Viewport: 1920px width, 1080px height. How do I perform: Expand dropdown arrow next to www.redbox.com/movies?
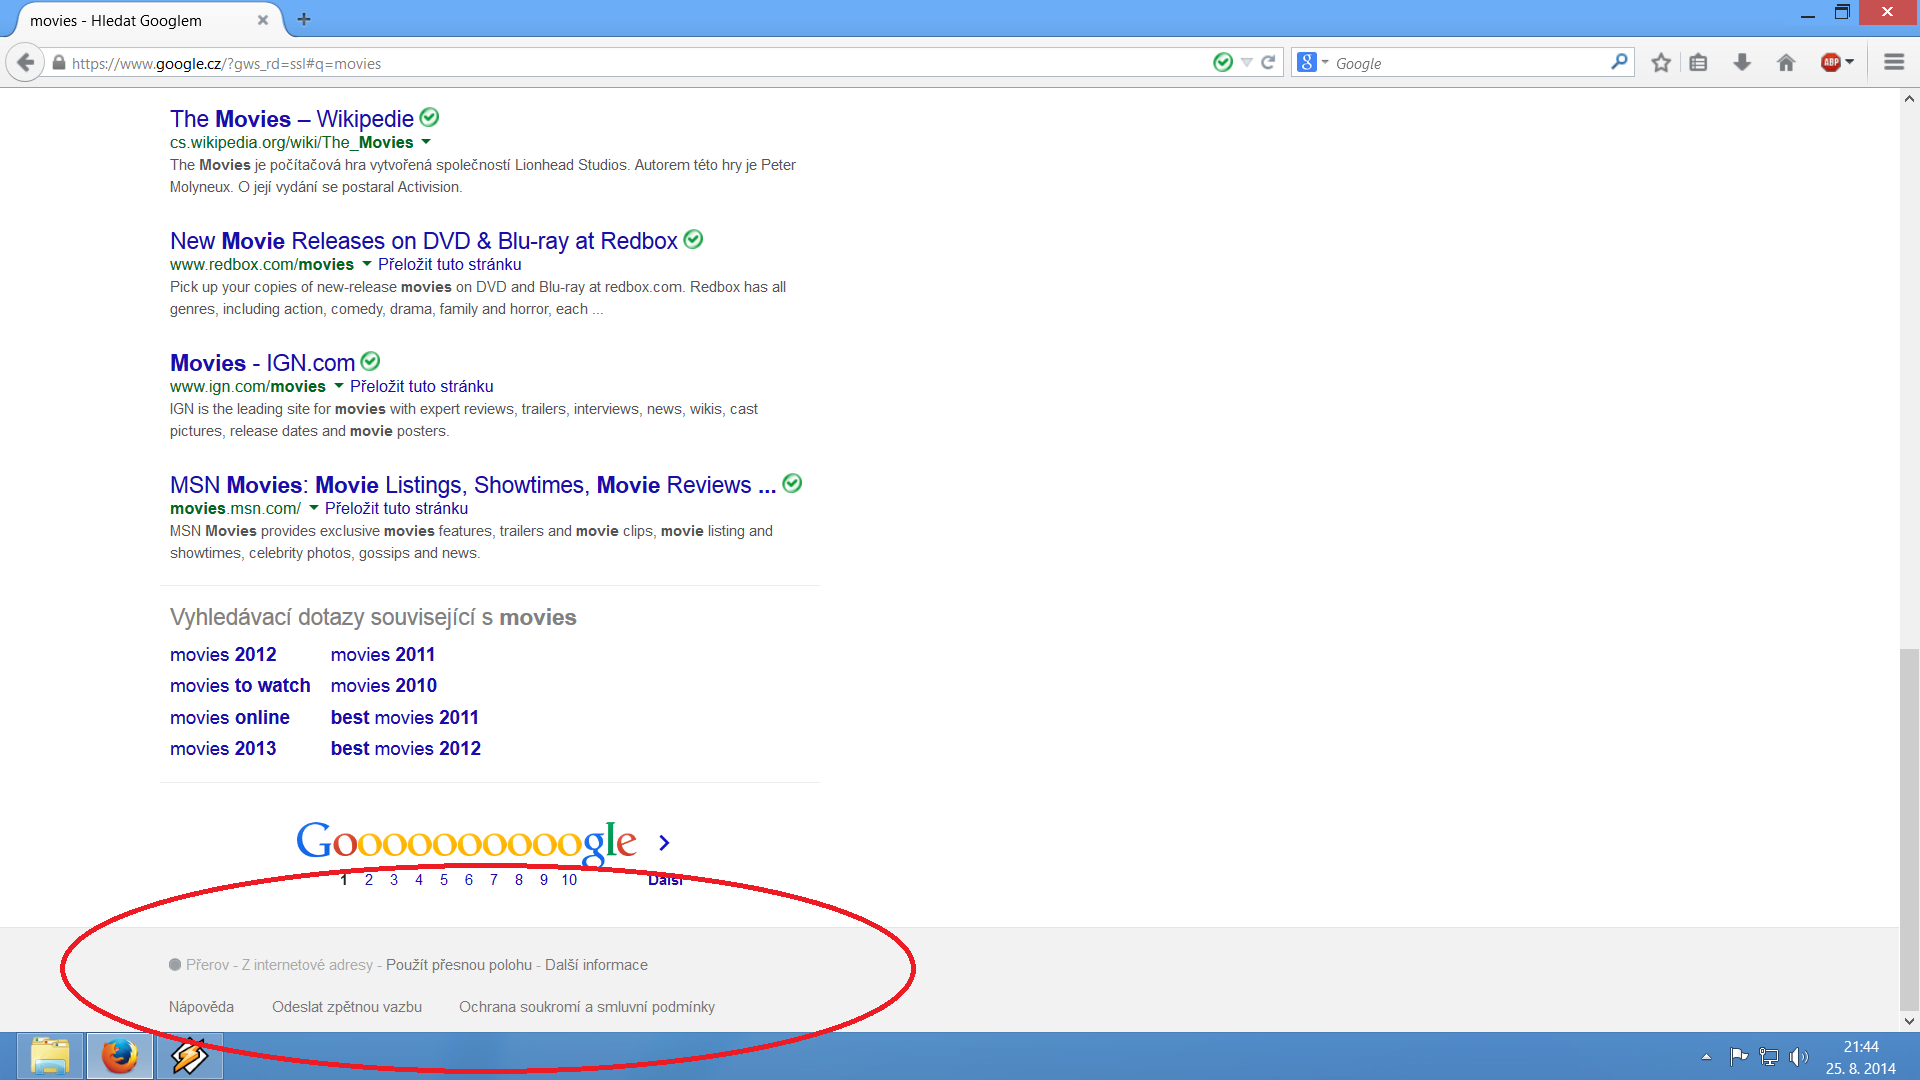click(366, 264)
